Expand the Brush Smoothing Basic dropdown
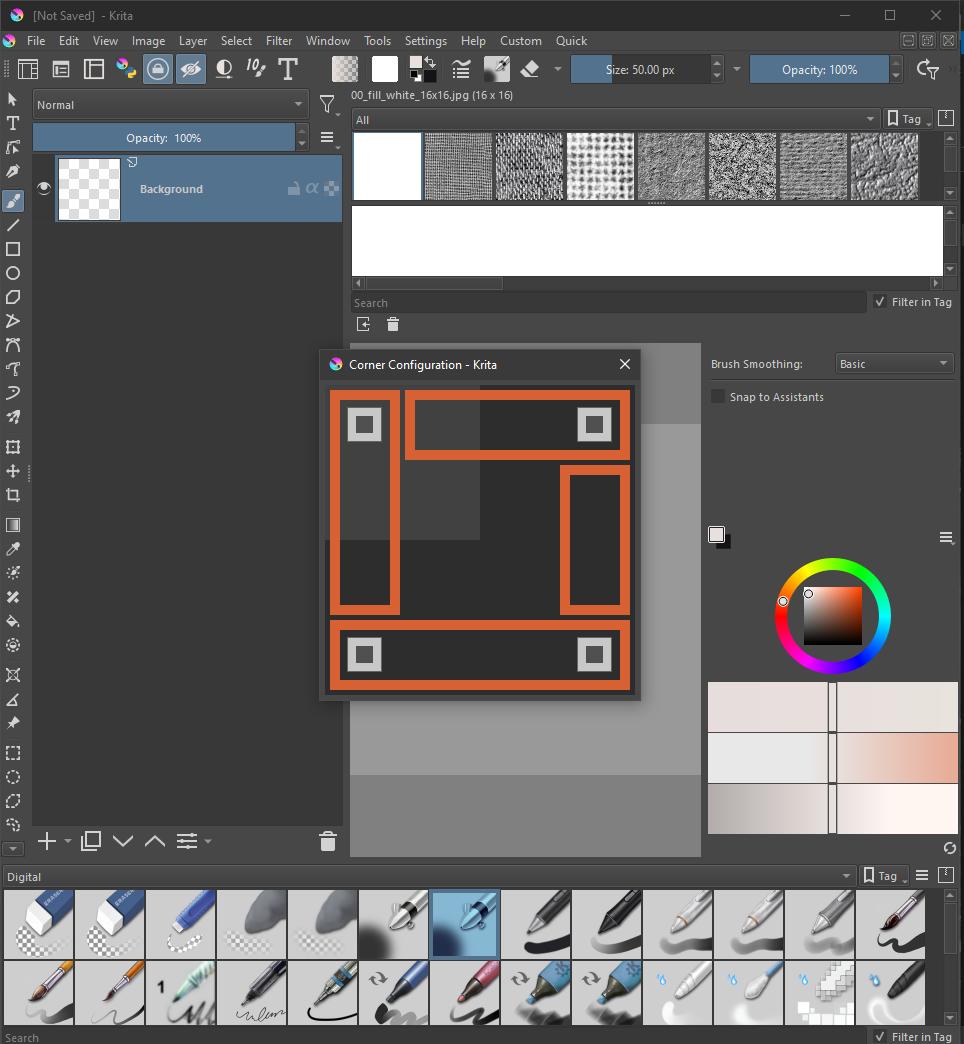This screenshot has width=964, height=1044. (x=893, y=364)
